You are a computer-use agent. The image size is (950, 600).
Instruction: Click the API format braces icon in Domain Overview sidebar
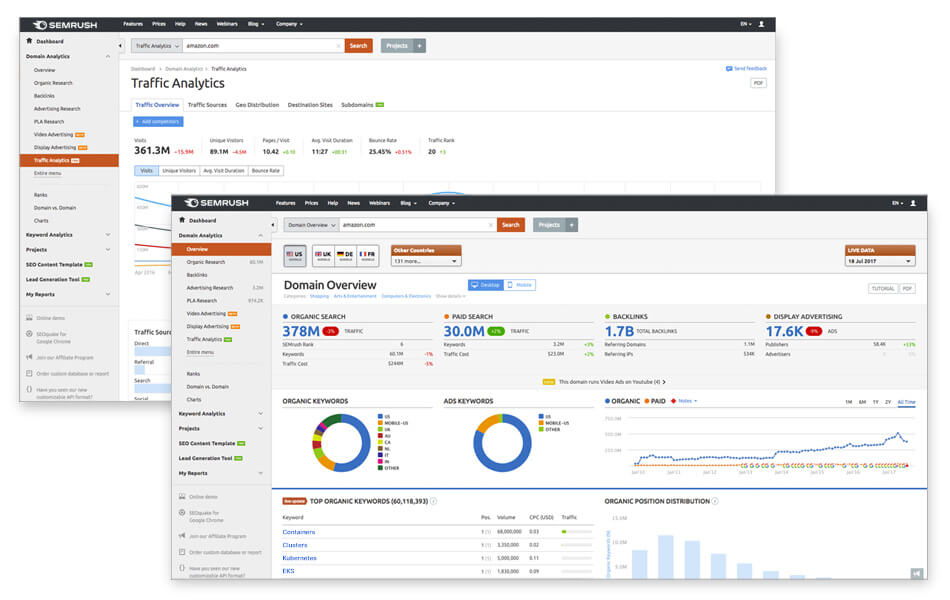[x=182, y=568]
